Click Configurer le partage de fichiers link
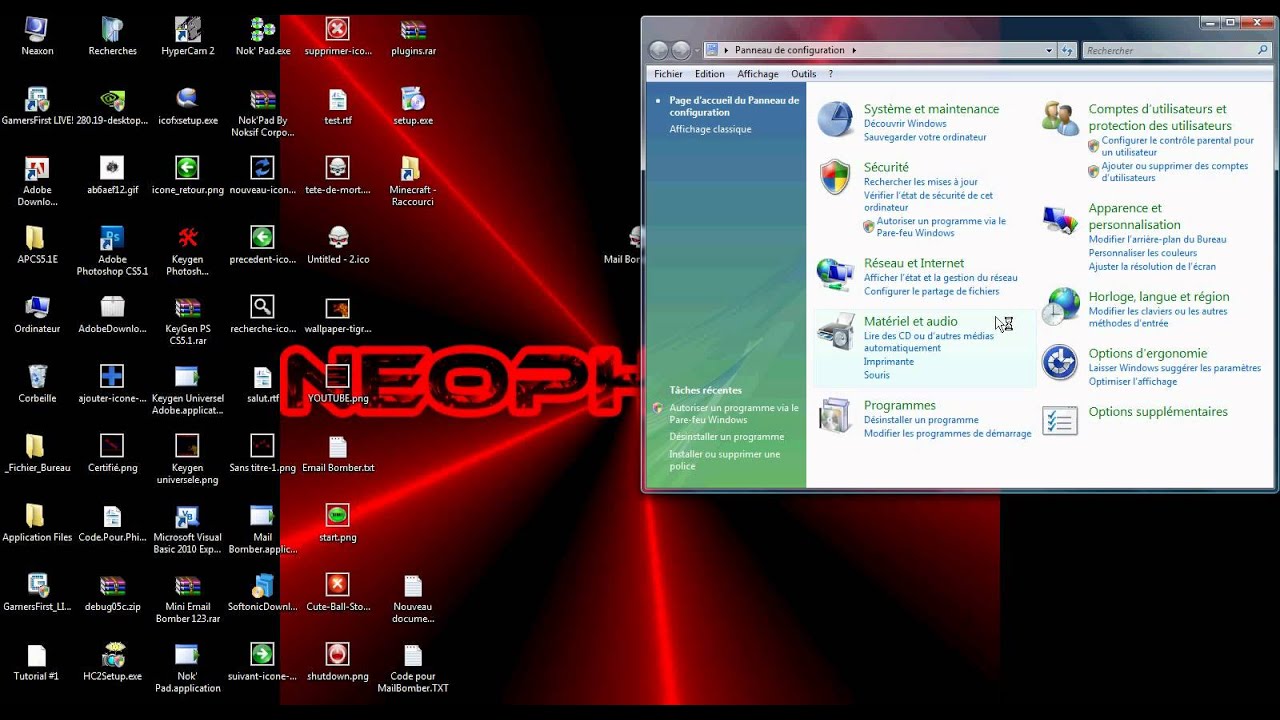 931,291
